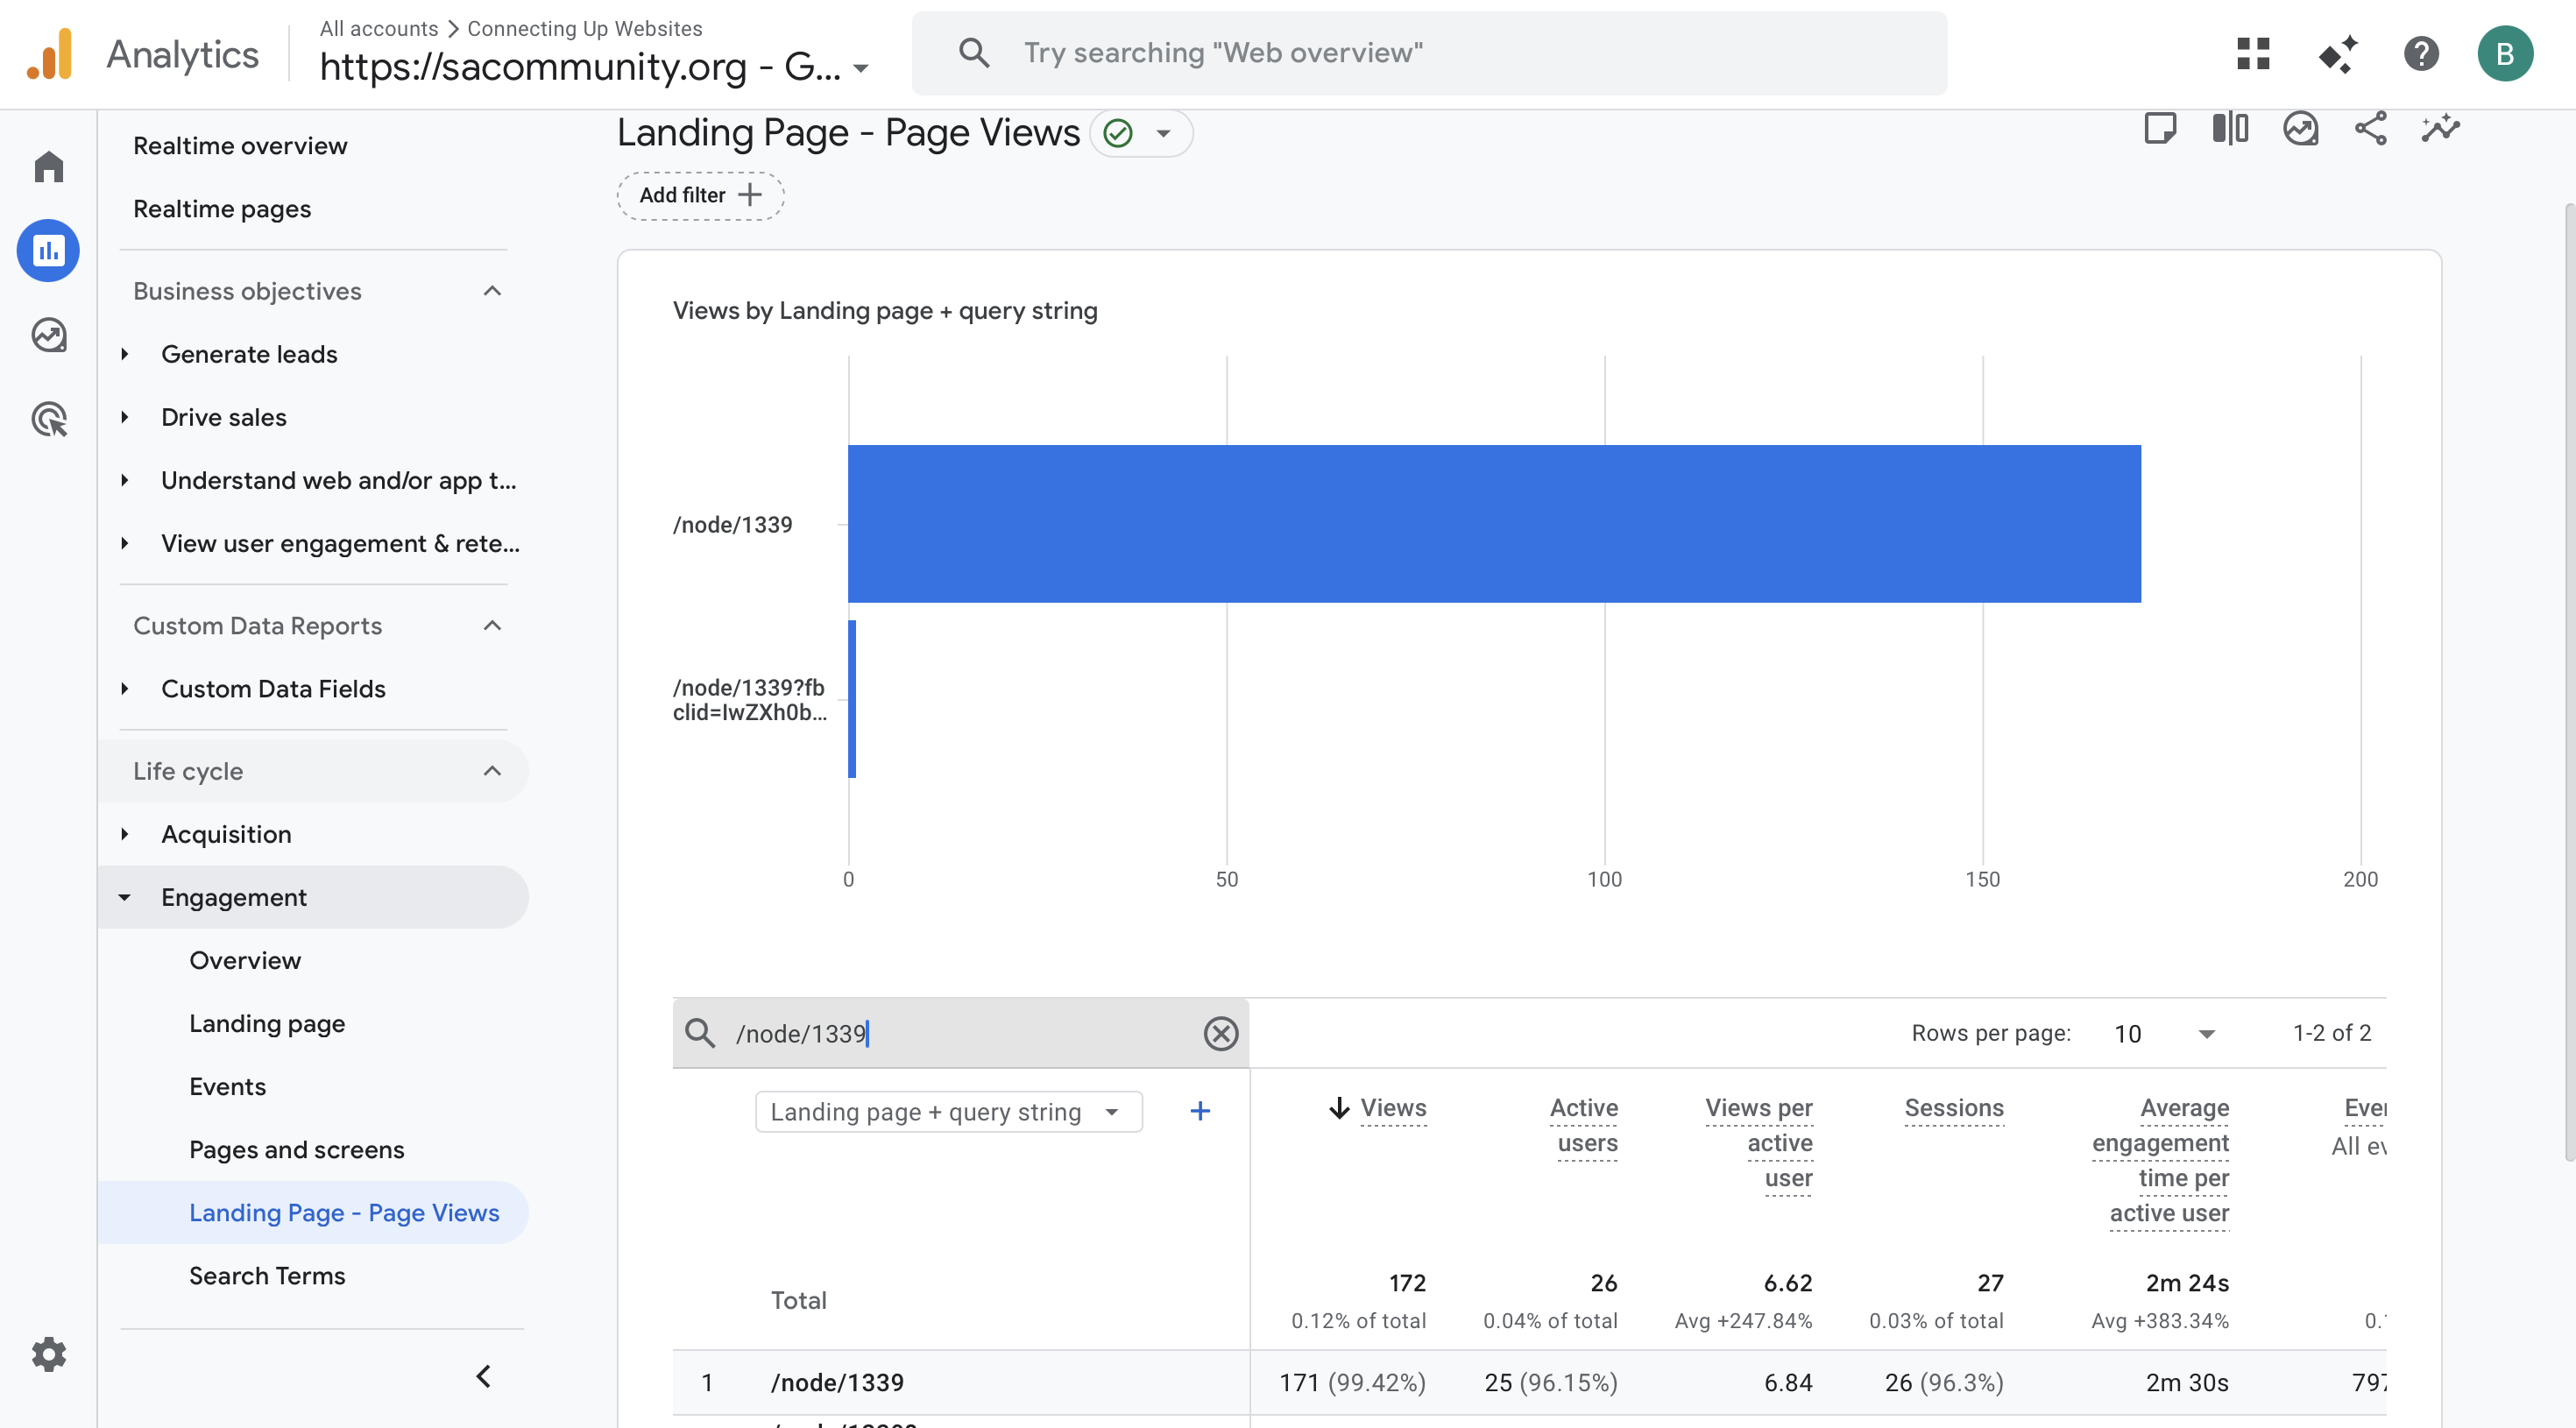2576x1428 pixels.
Task: Open the Edit comparisons icon
Action: [2229, 129]
